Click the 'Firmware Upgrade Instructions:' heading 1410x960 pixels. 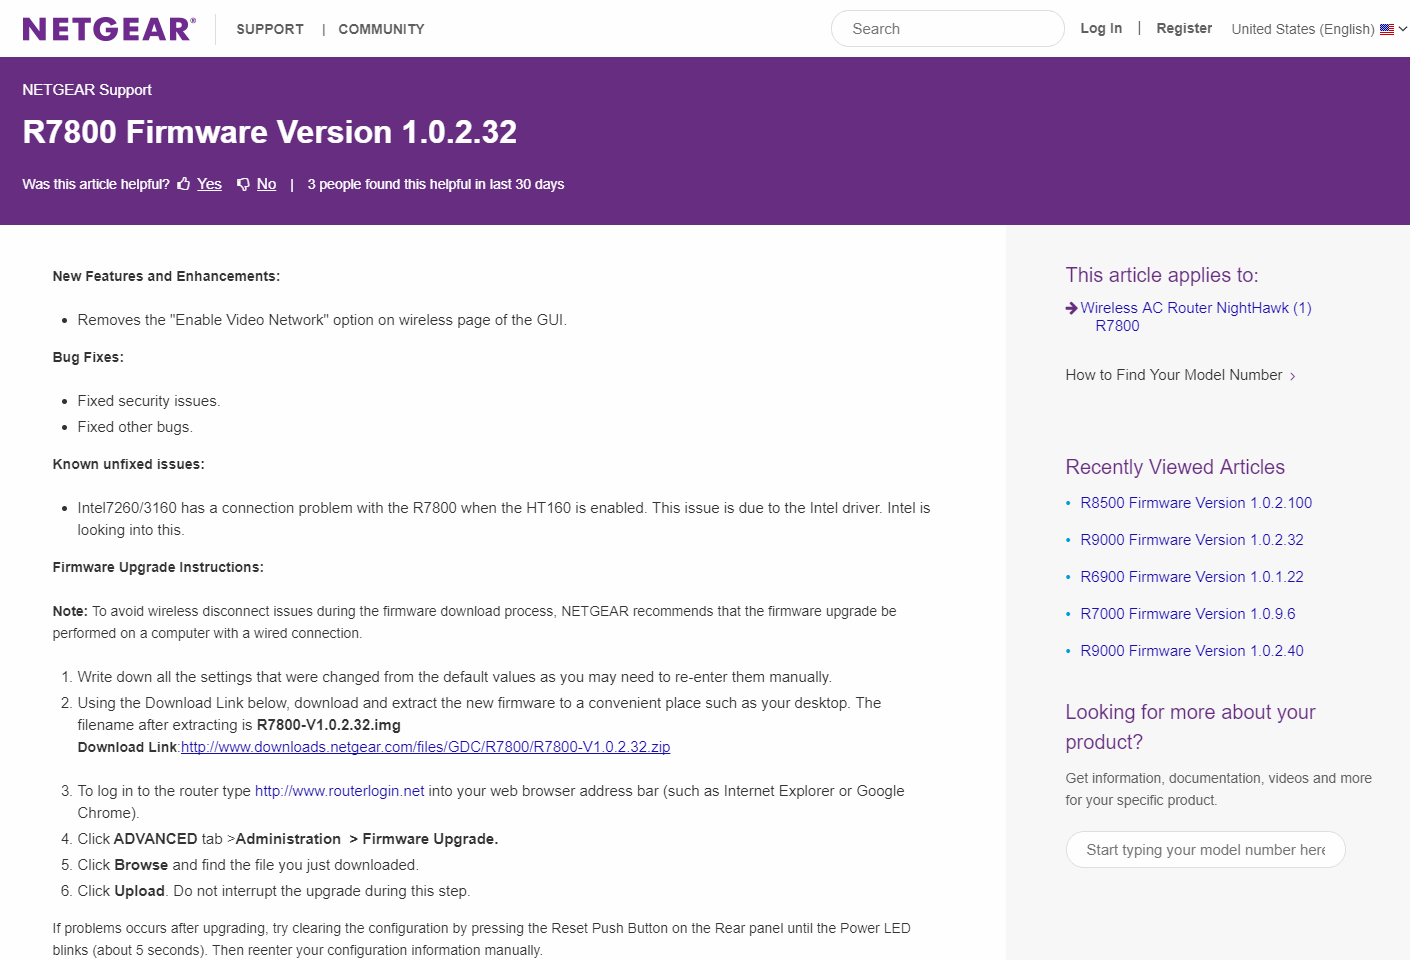point(158,567)
